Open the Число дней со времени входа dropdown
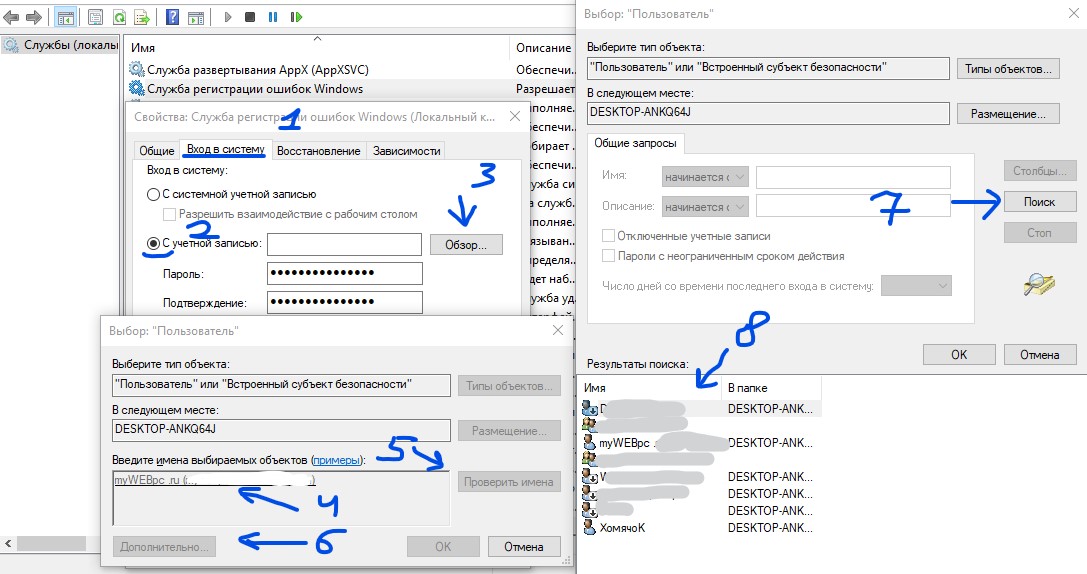Viewport: 1087px width, 574px height. point(916,286)
